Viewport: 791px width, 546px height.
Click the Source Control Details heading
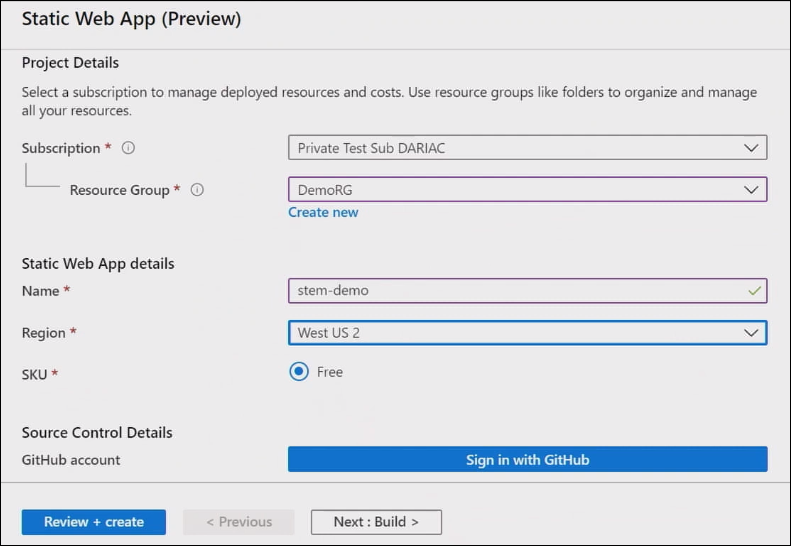point(97,432)
